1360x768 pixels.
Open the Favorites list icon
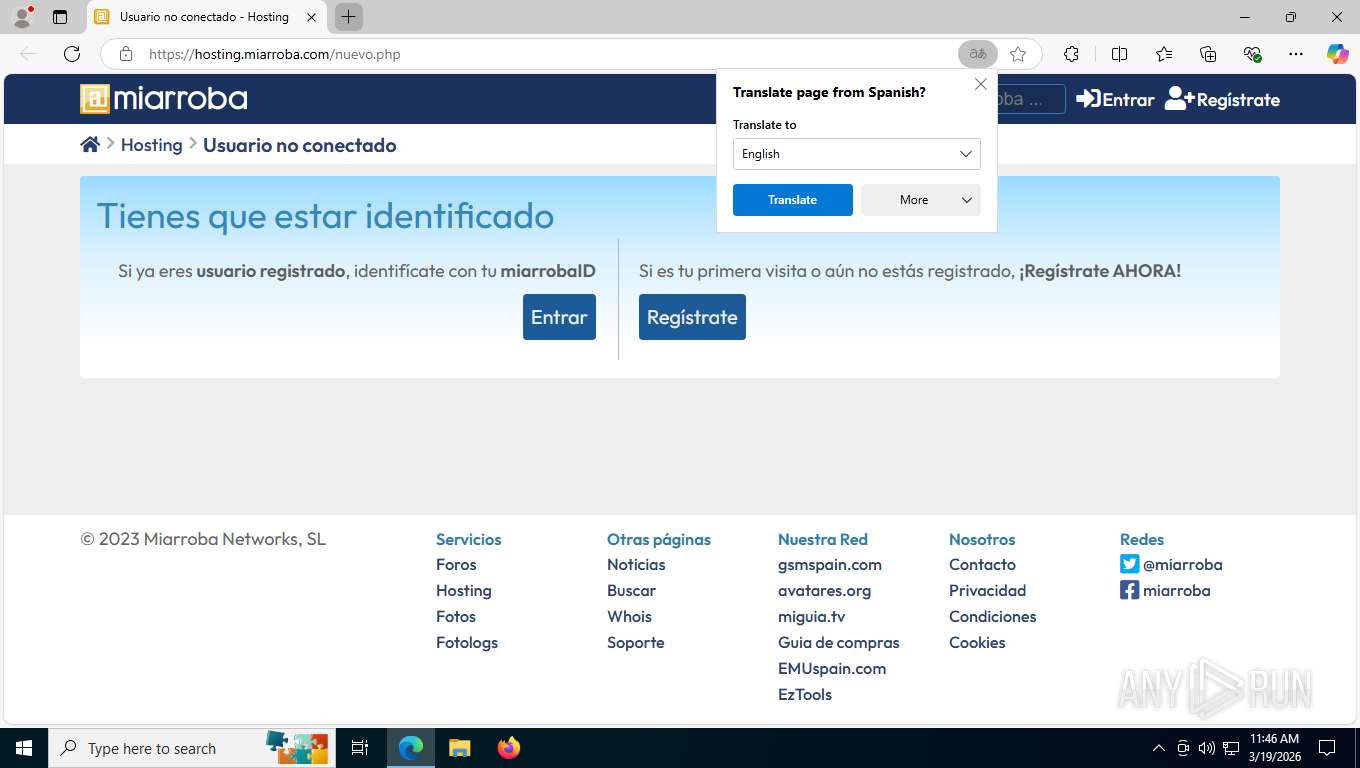(1164, 54)
